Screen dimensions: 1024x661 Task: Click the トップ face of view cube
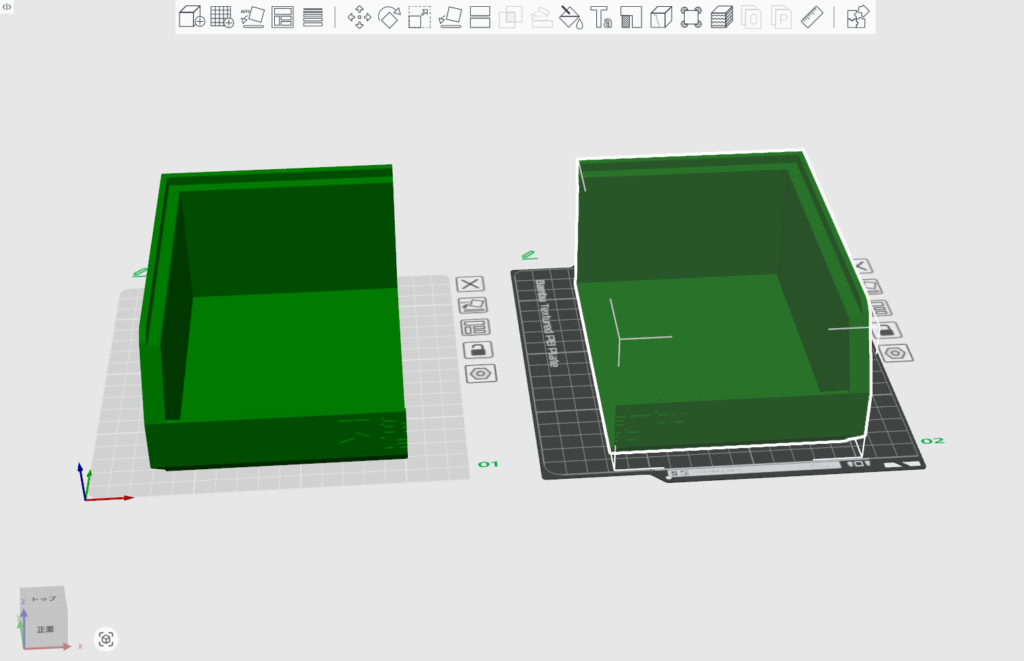(x=44, y=599)
